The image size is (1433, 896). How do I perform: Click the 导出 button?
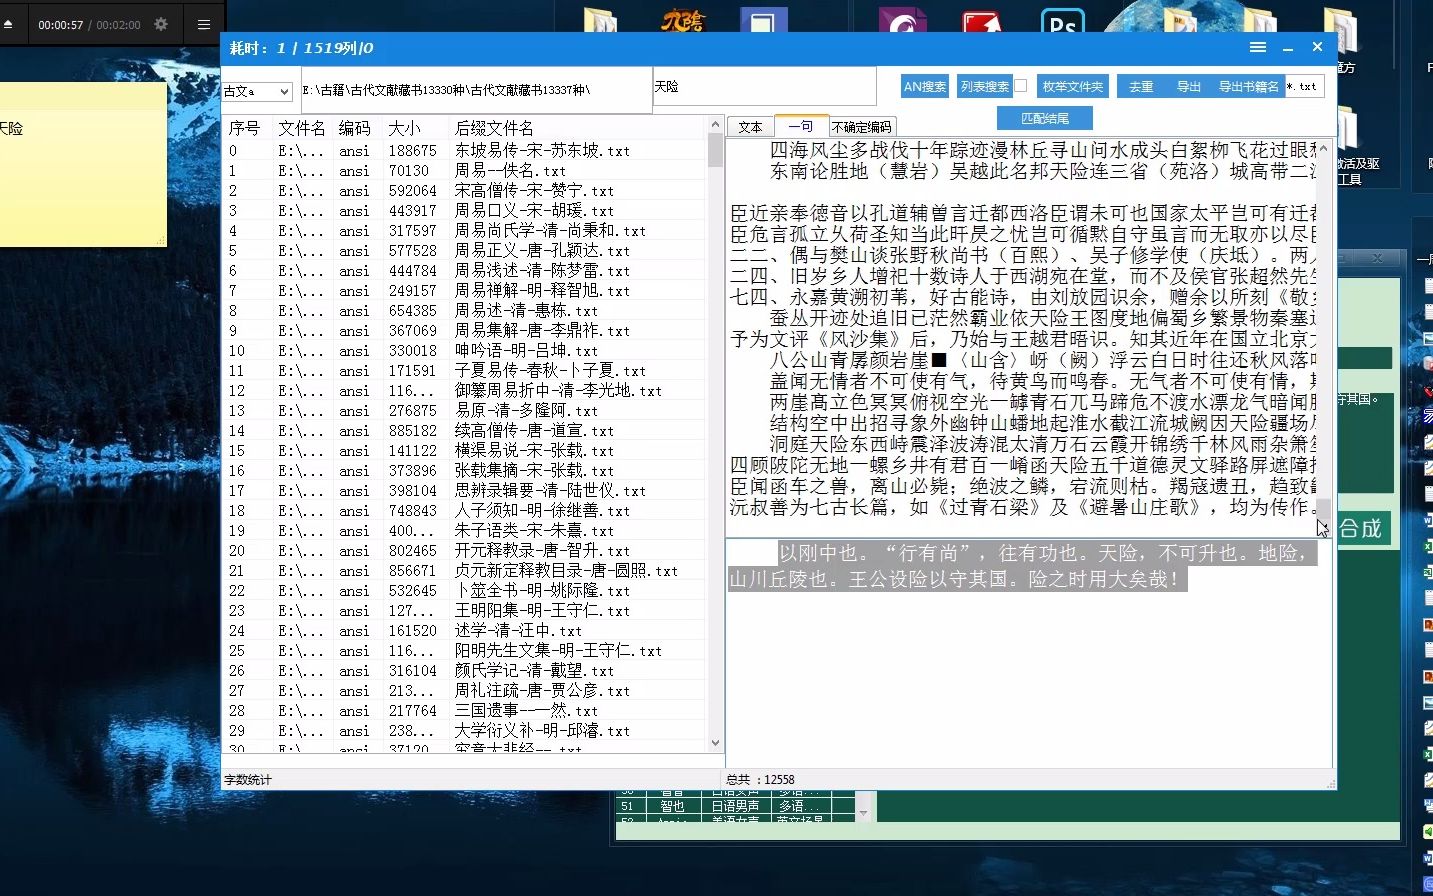tap(1189, 87)
